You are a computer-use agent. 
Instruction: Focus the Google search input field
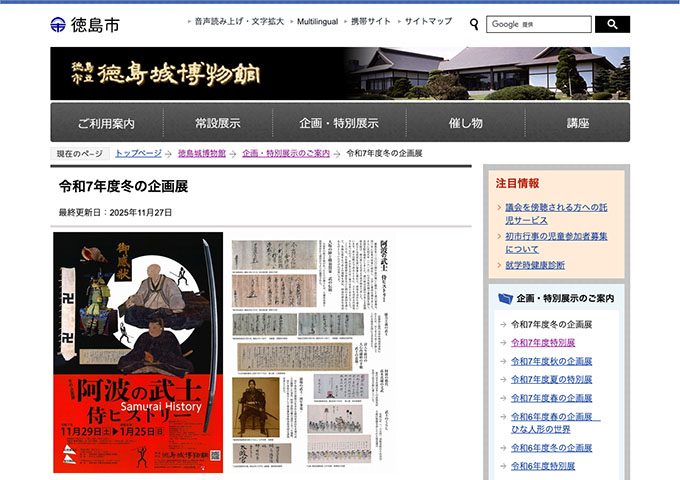(x=539, y=24)
